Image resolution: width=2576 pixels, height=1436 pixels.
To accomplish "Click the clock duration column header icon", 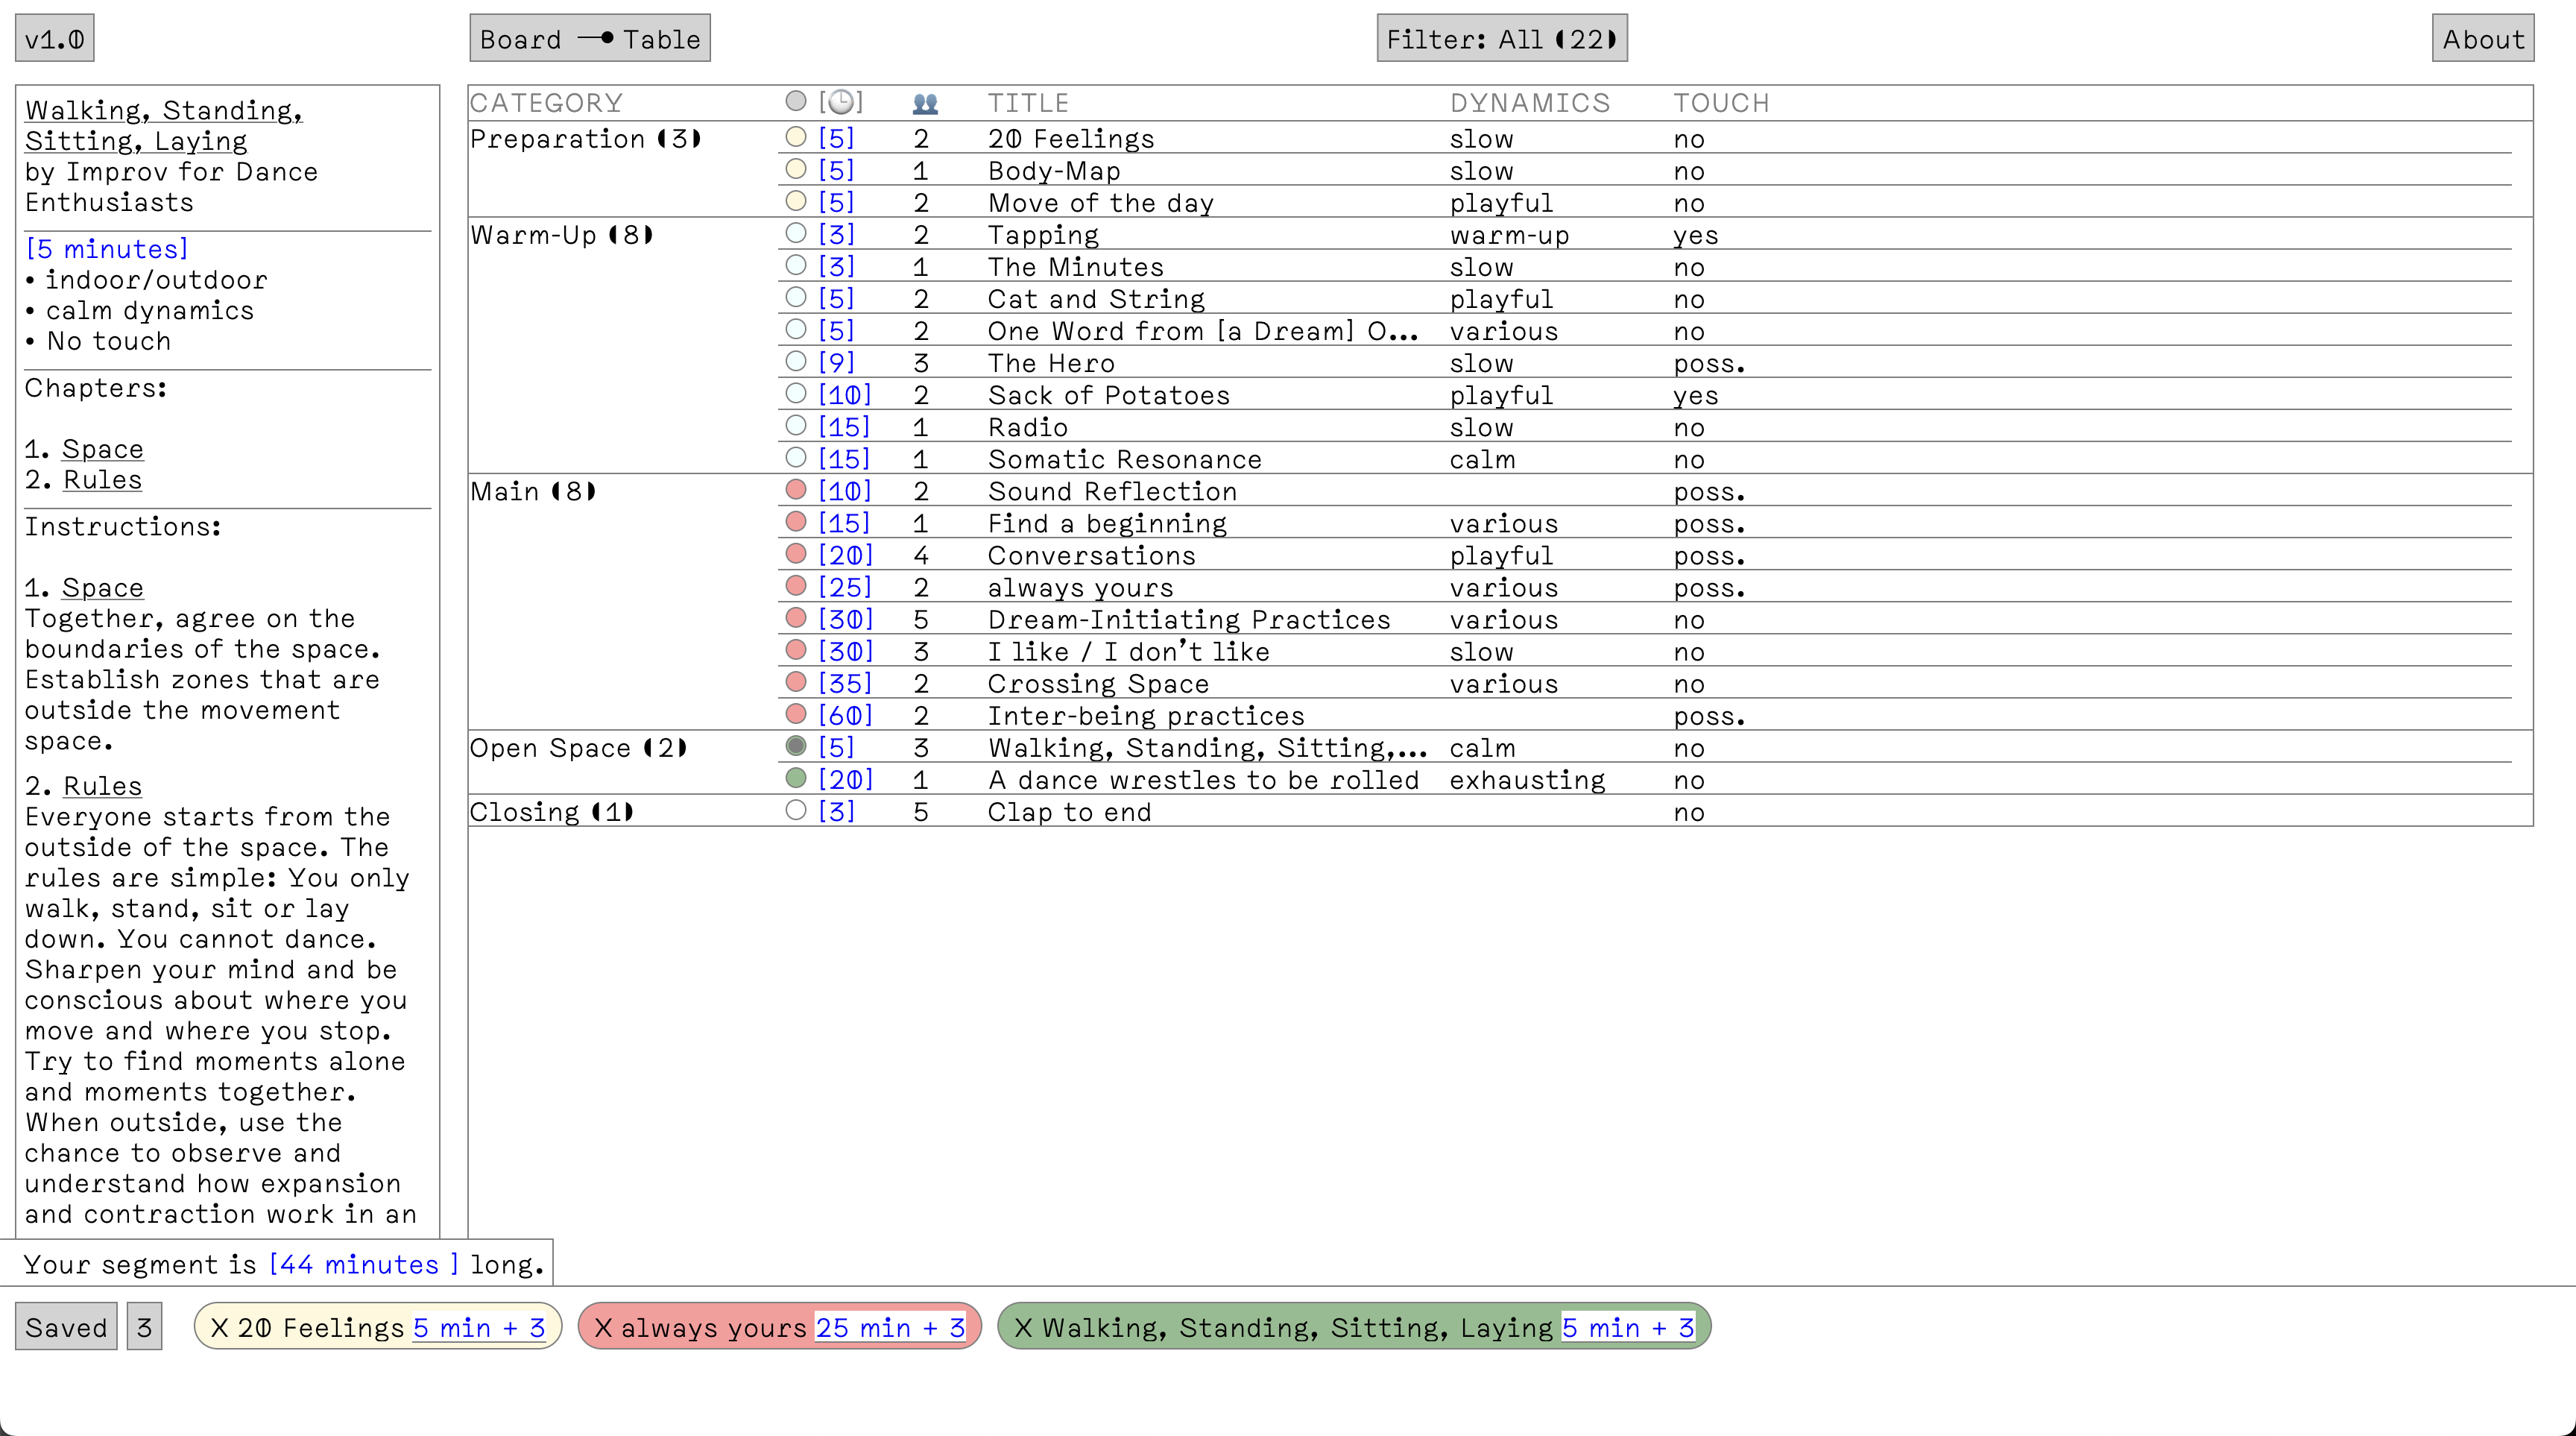I will click(x=841, y=102).
